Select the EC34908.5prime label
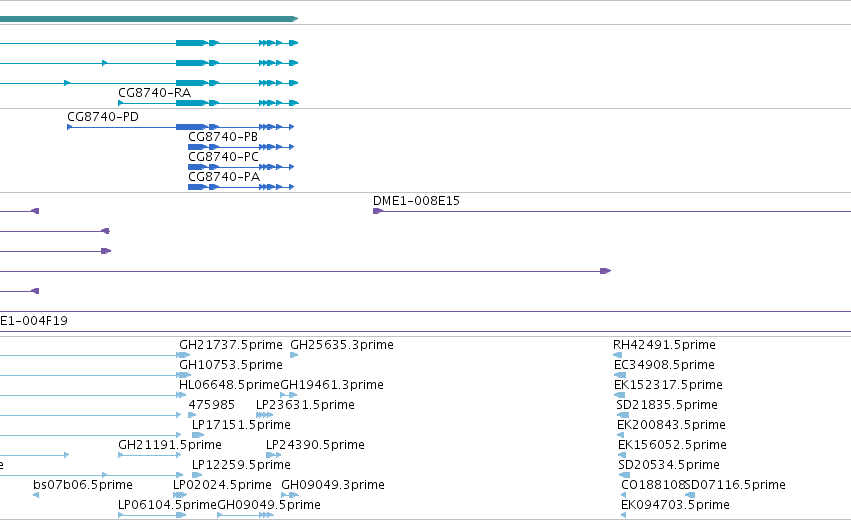 664,365
